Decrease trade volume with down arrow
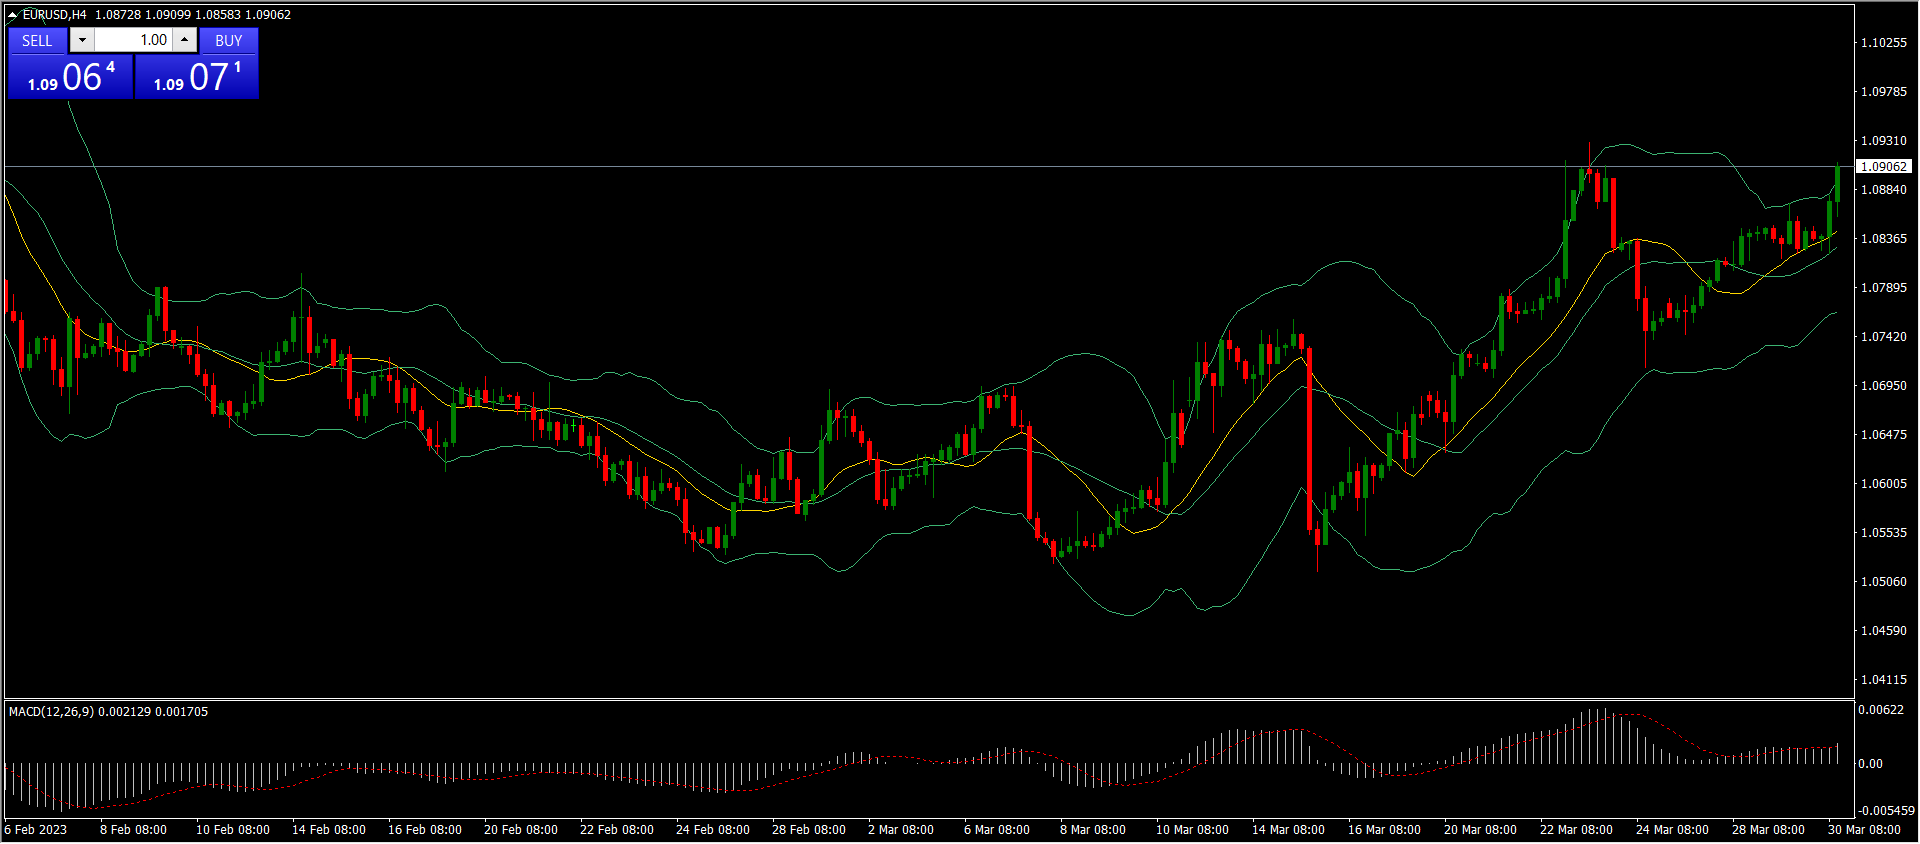This screenshot has width=1920, height=844. tap(82, 40)
